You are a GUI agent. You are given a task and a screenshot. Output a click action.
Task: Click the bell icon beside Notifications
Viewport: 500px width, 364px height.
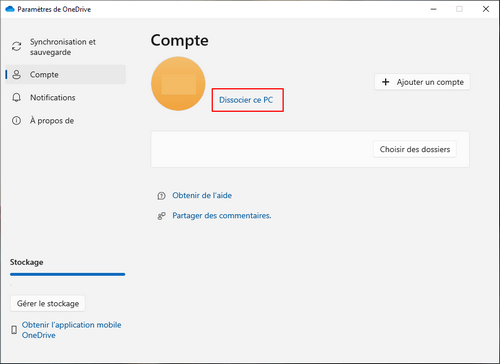(16, 97)
